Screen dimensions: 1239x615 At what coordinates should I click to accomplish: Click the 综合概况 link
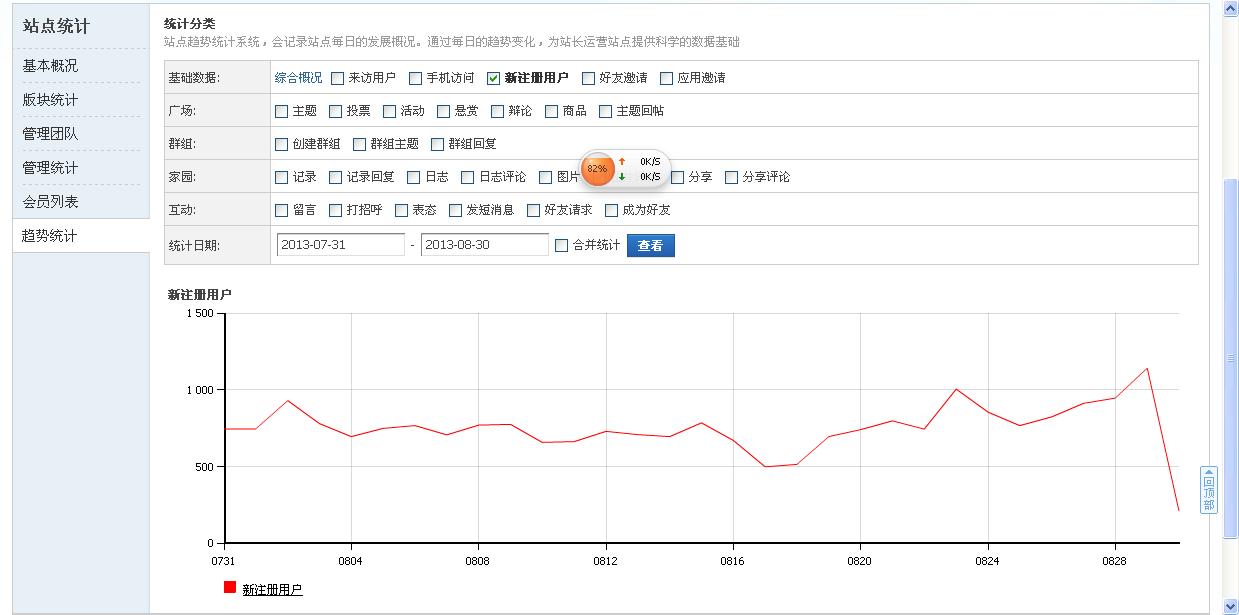coord(299,78)
